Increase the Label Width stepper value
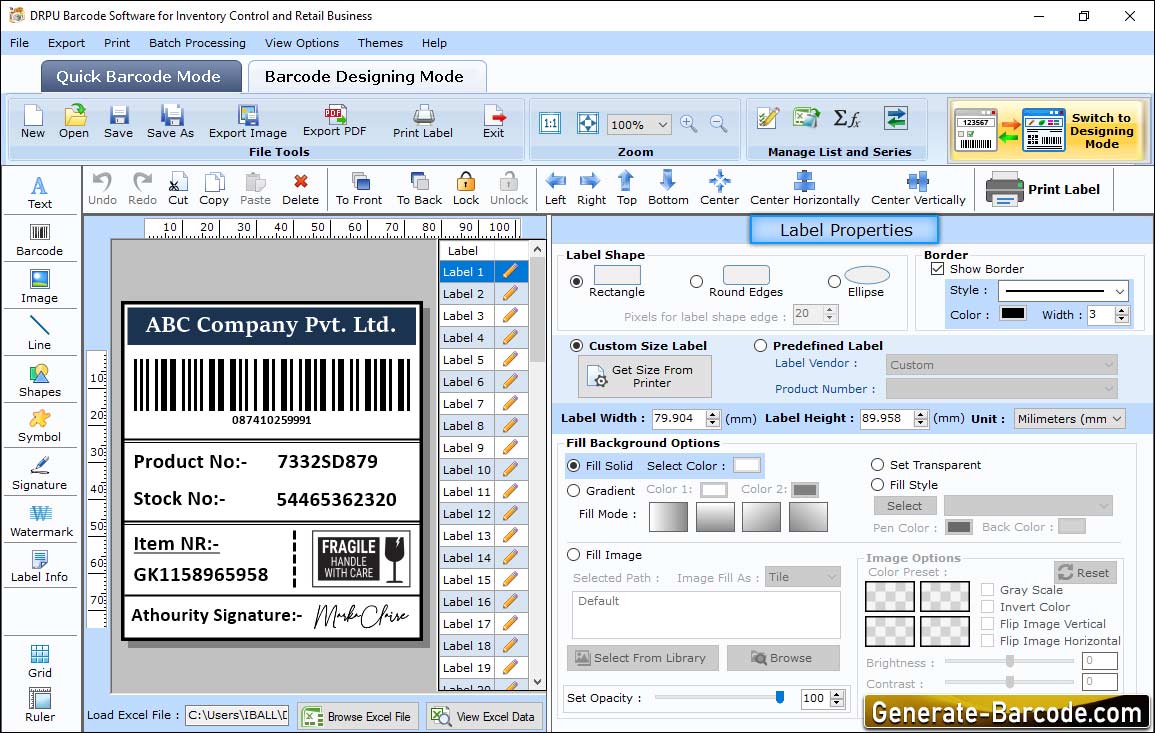The height and width of the screenshot is (733, 1155). coord(712,414)
